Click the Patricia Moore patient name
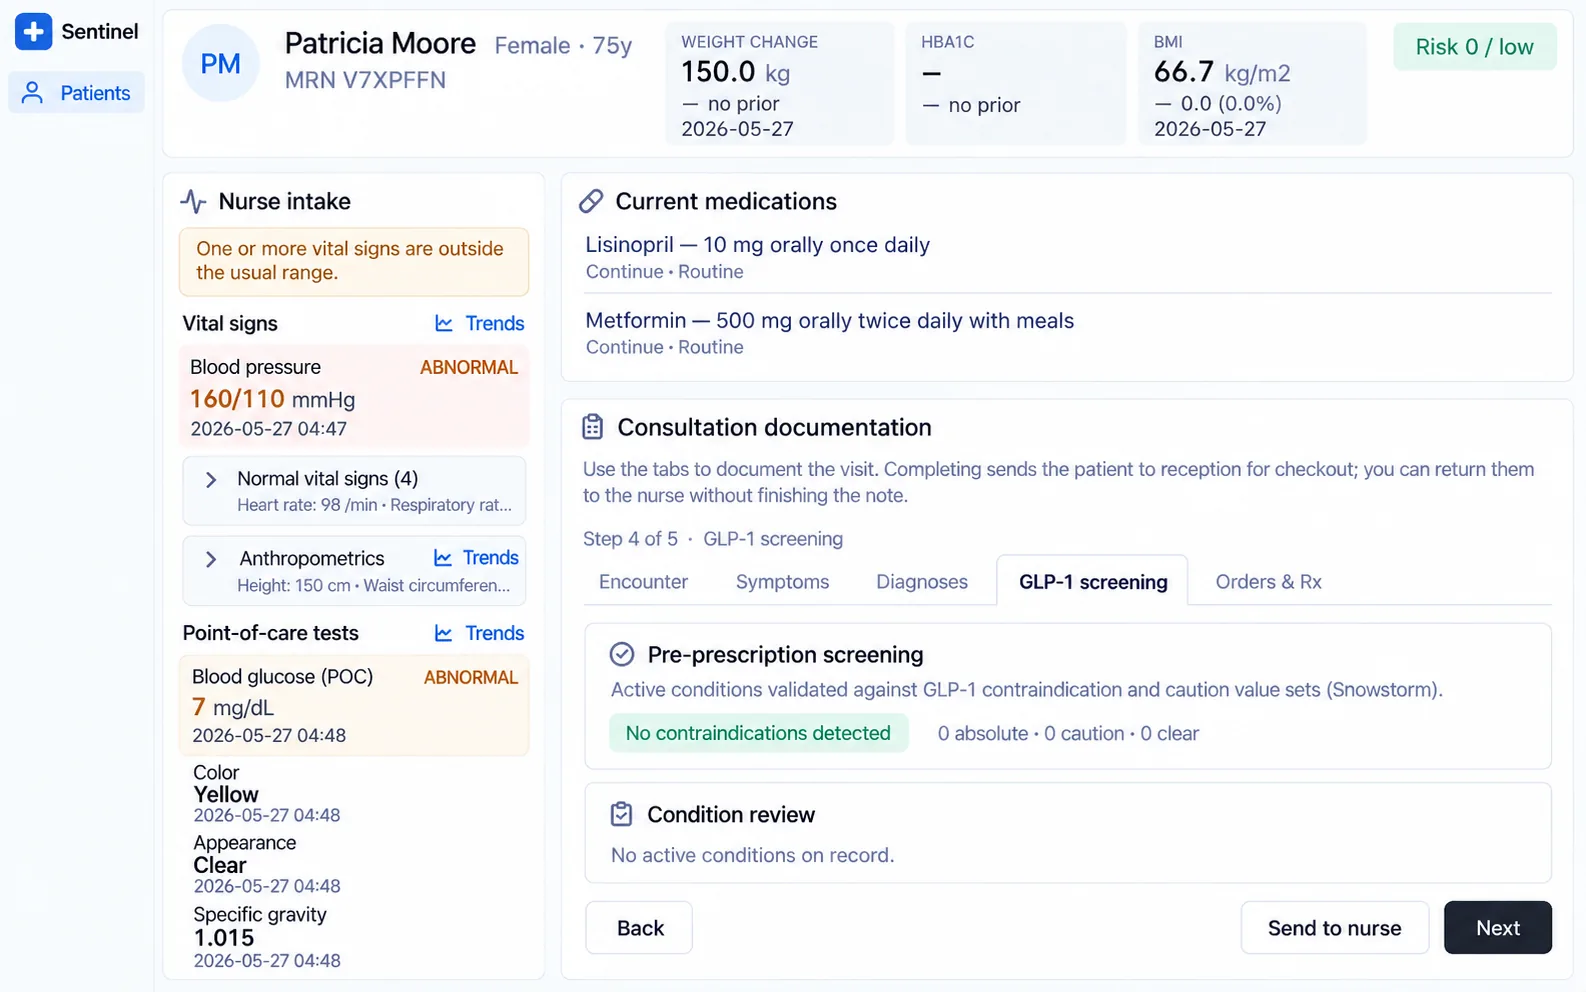 tap(380, 44)
